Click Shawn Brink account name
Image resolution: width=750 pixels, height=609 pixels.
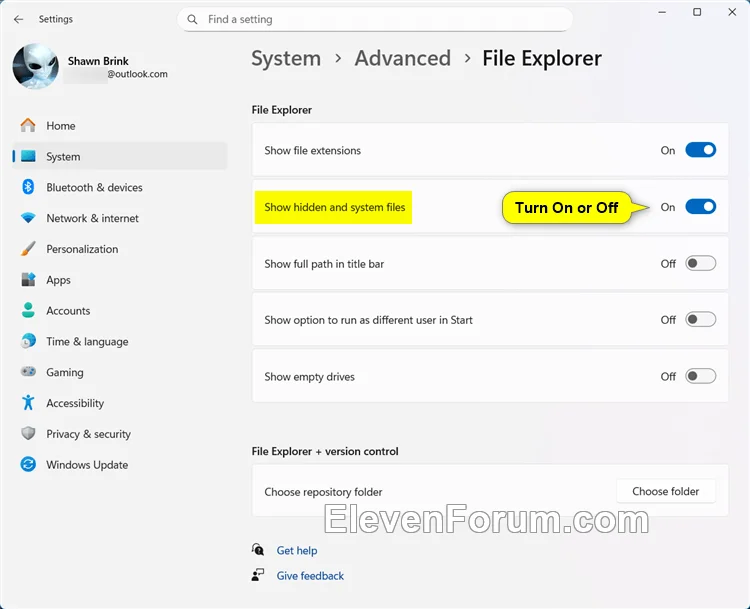[x=98, y=61]
